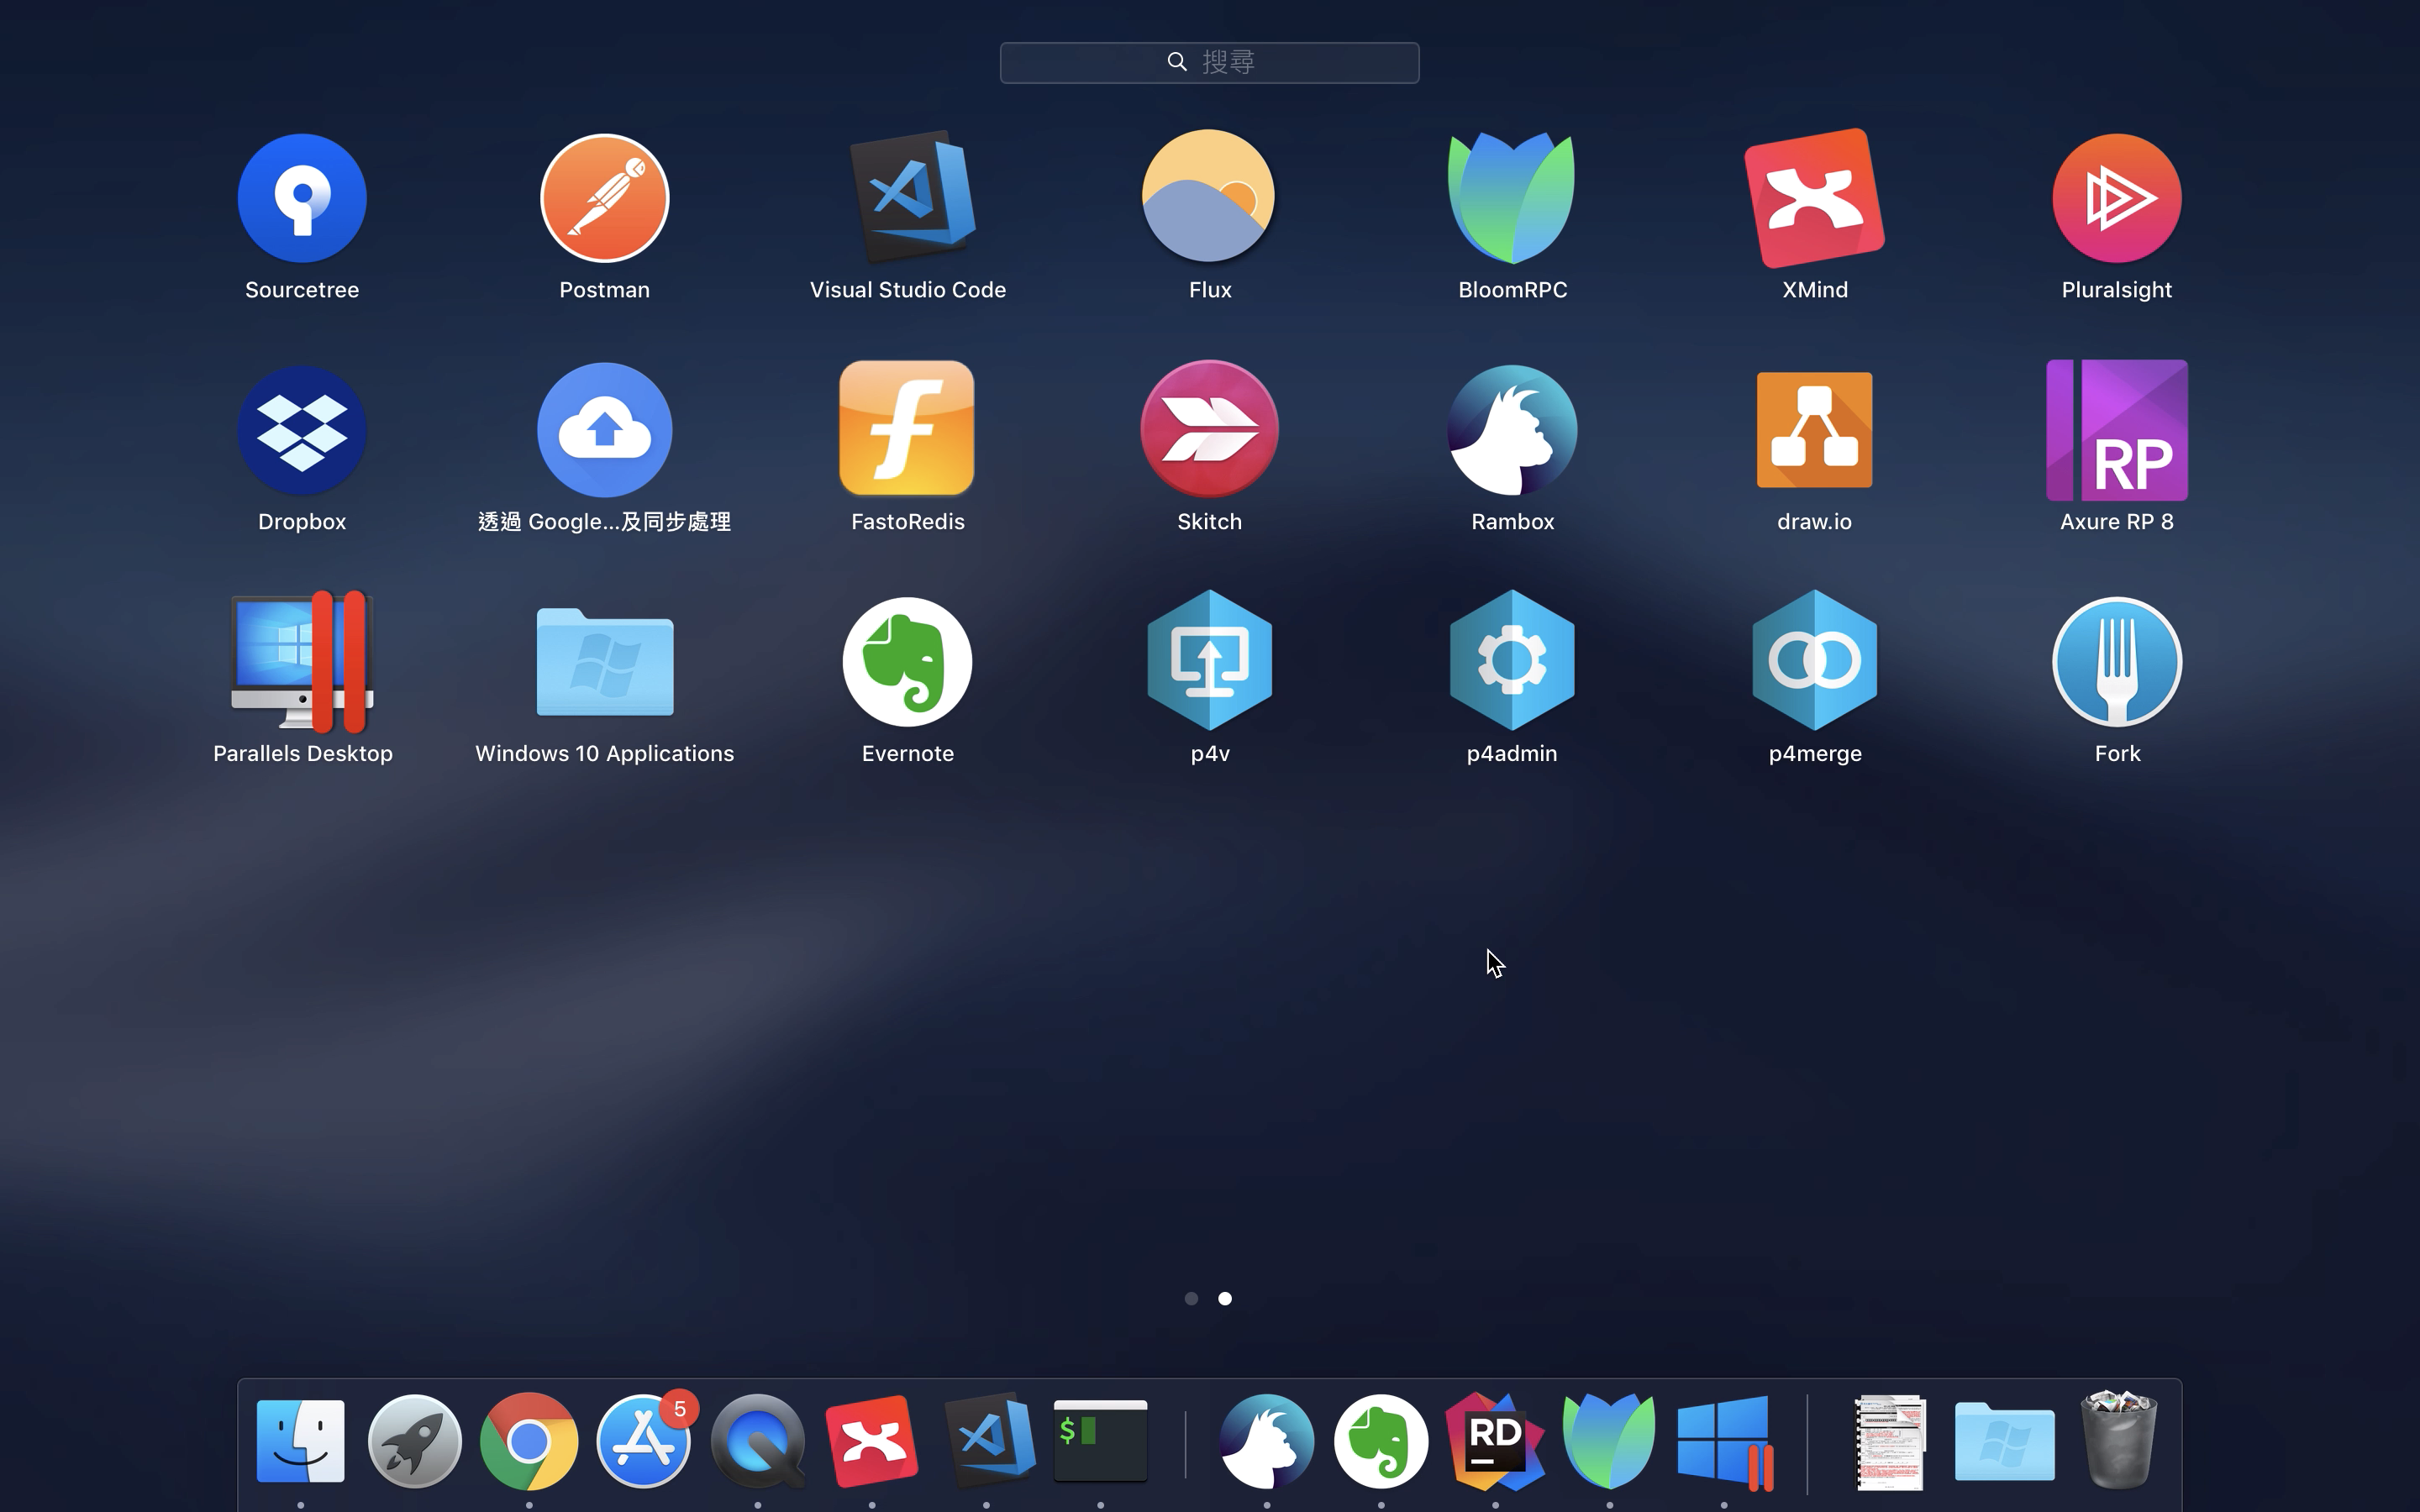
Task: Open the Pluralsight app
Action: pos(2116,198)
